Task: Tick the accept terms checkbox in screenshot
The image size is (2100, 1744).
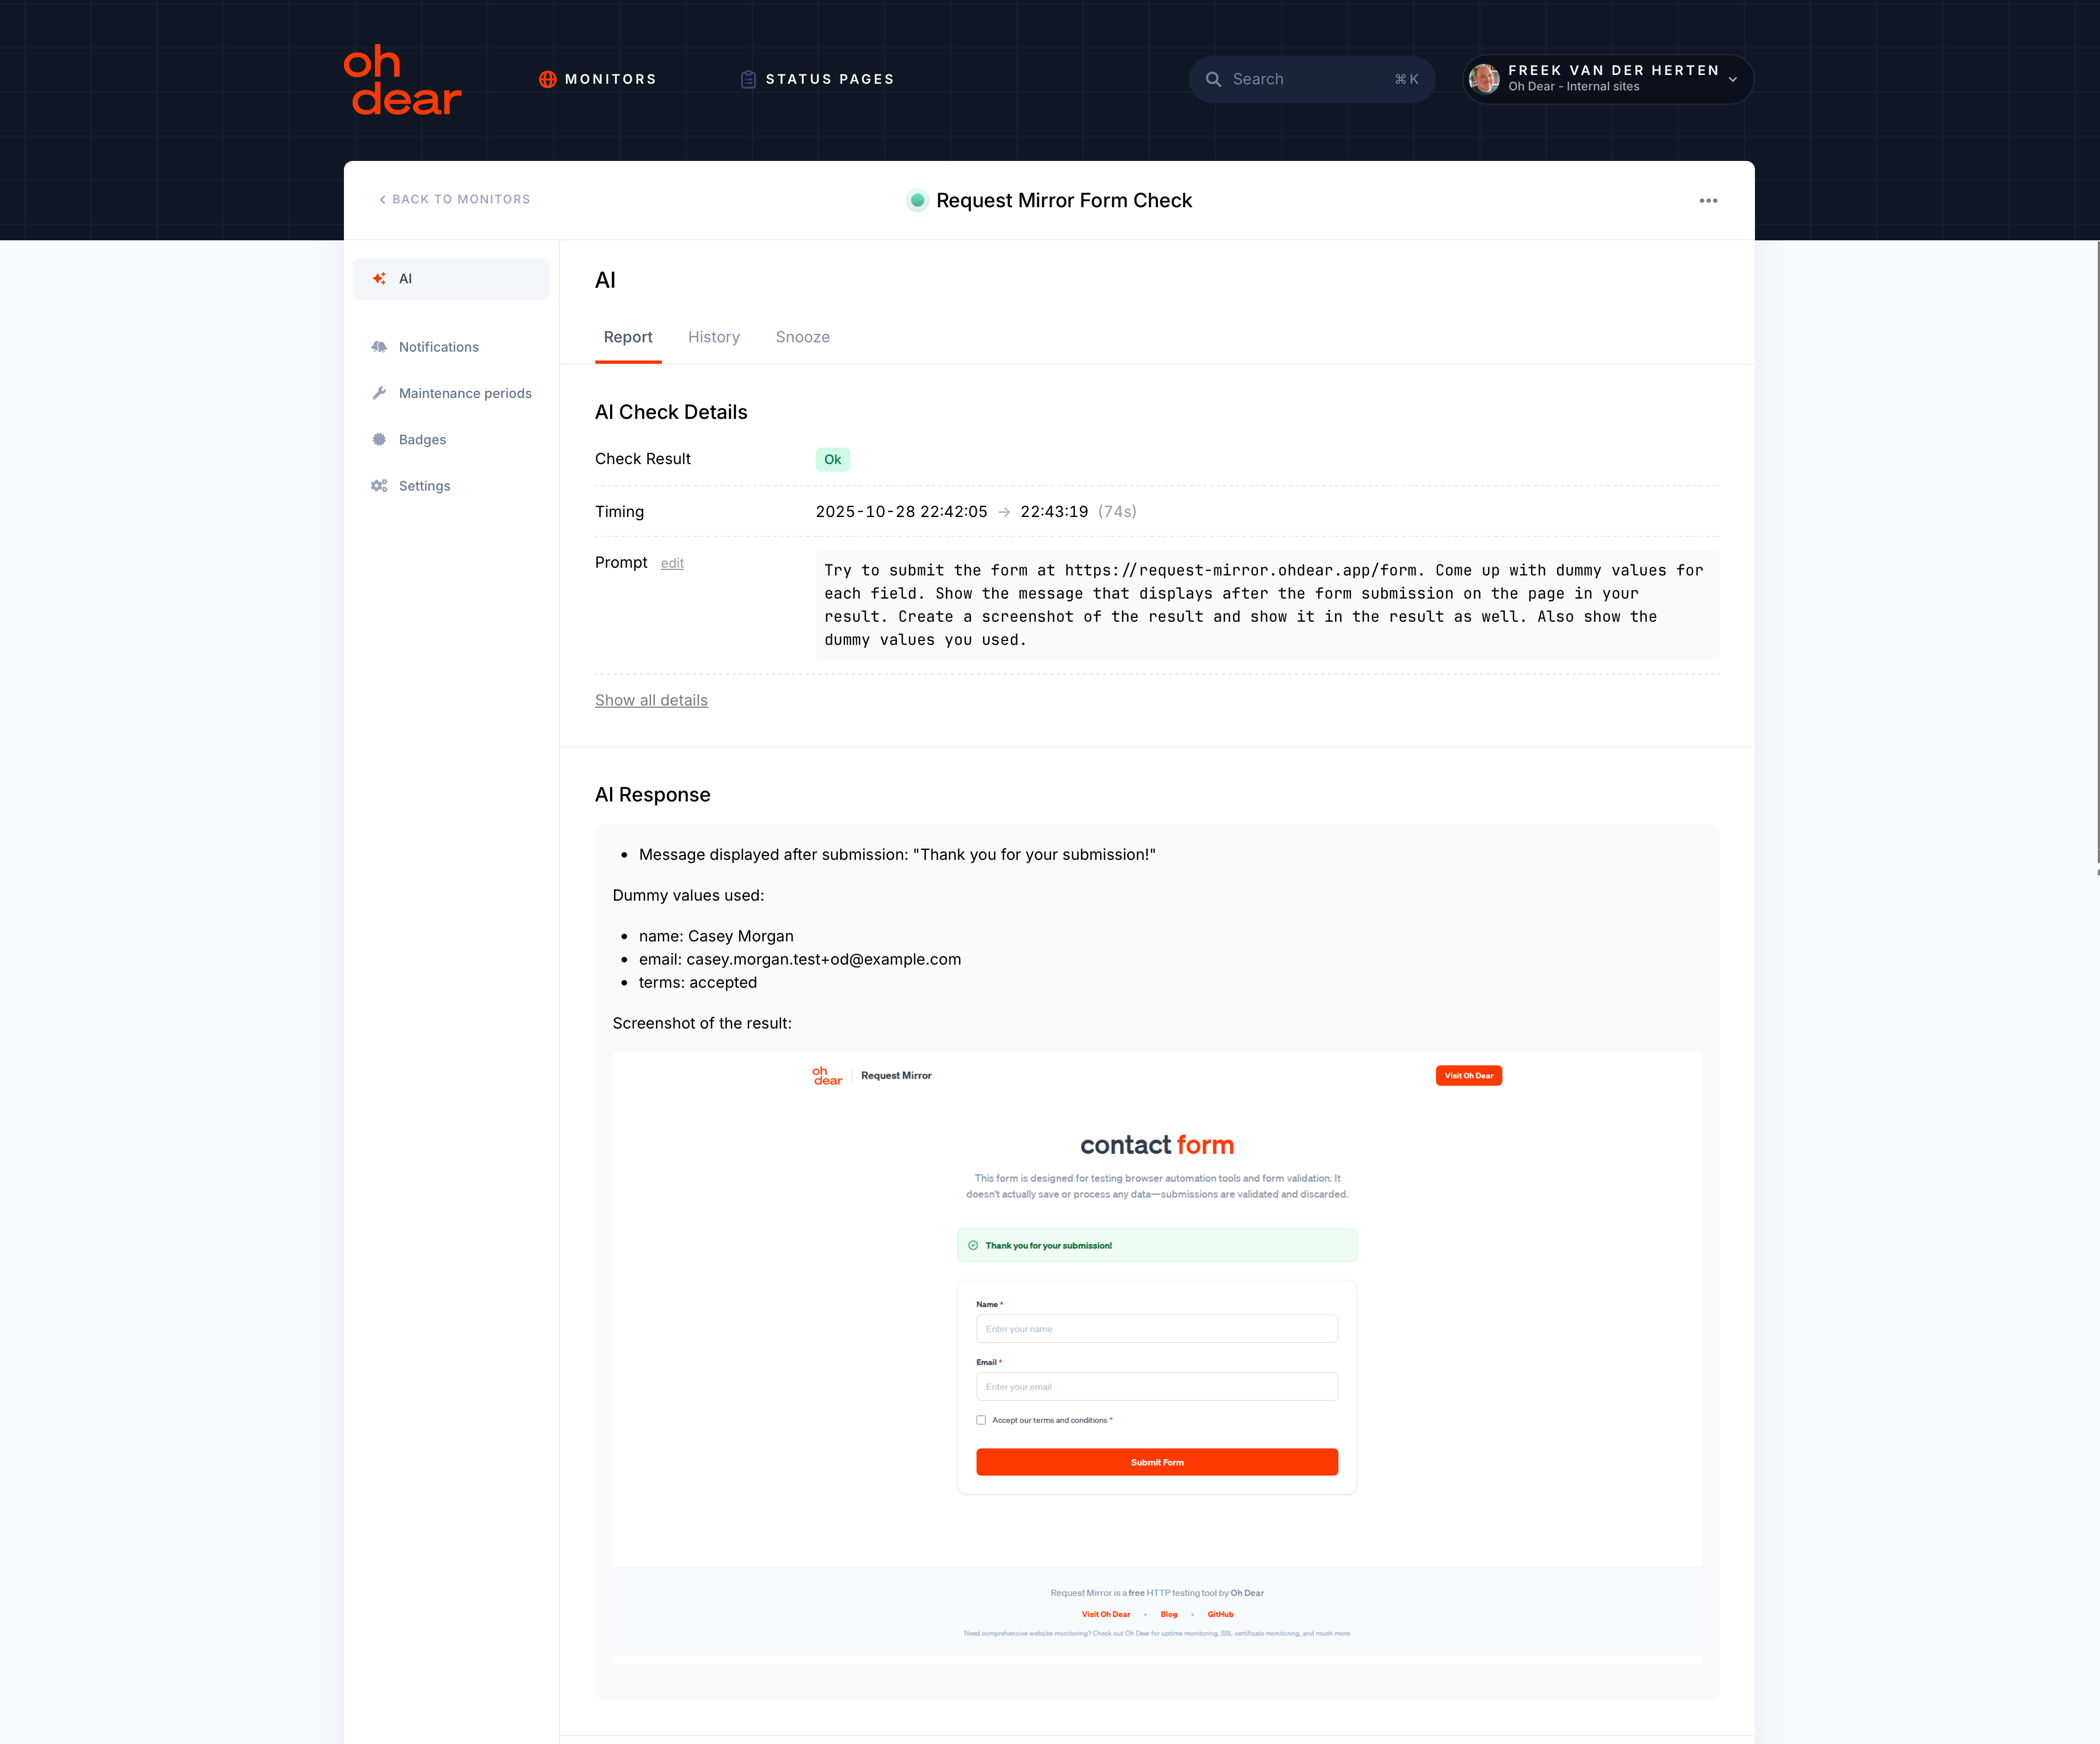Action: click(x=981, y=1420)
